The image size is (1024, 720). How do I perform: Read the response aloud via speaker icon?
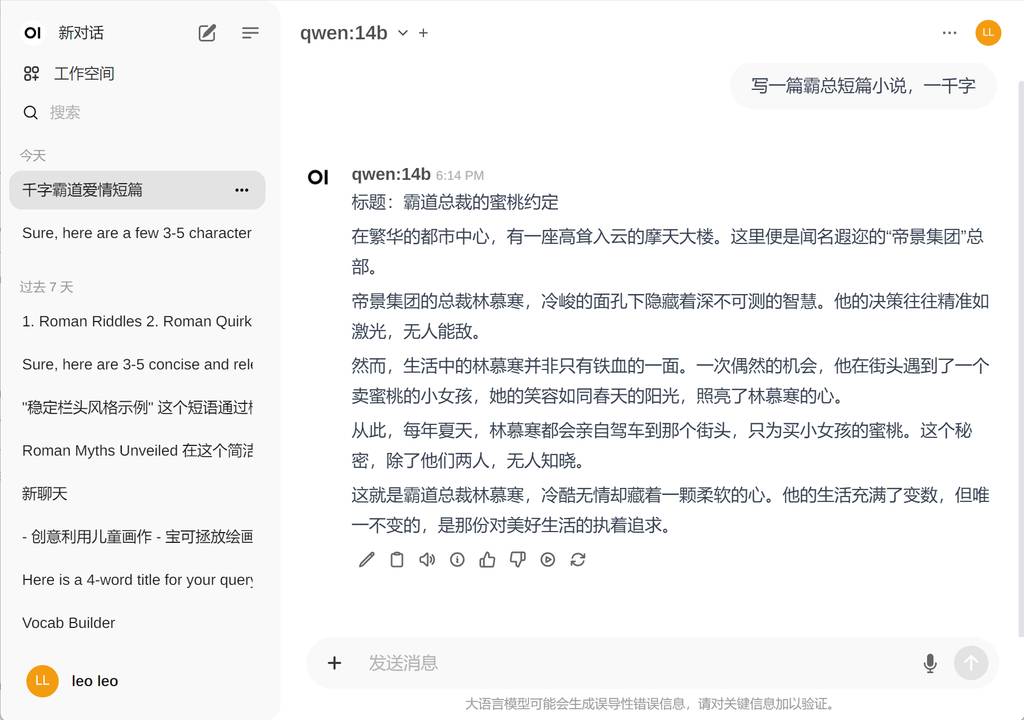pos(427,560)
